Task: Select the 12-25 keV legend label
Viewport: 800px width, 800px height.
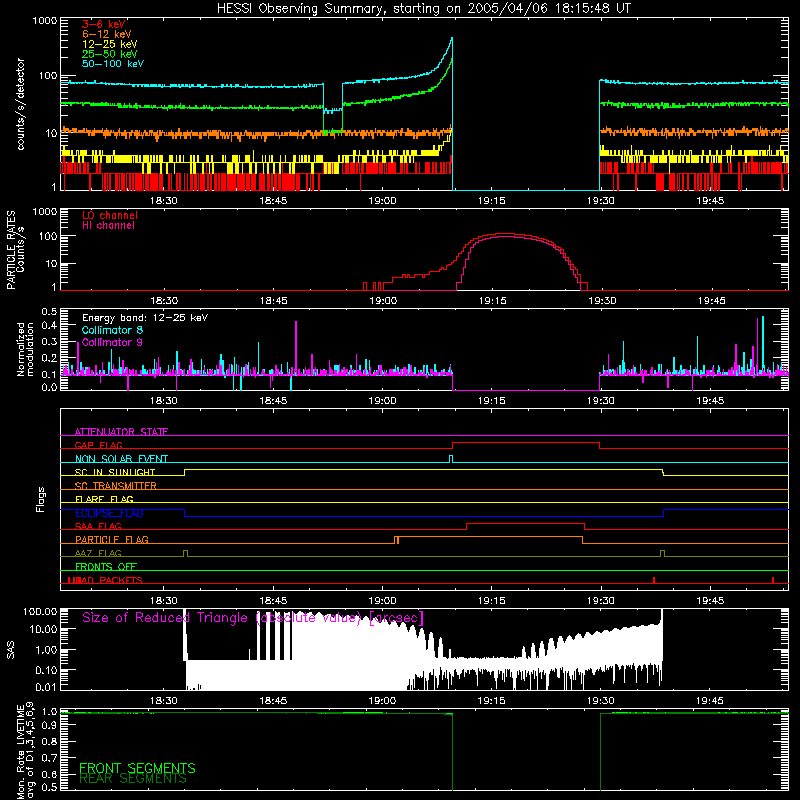Action: [110, 44]
